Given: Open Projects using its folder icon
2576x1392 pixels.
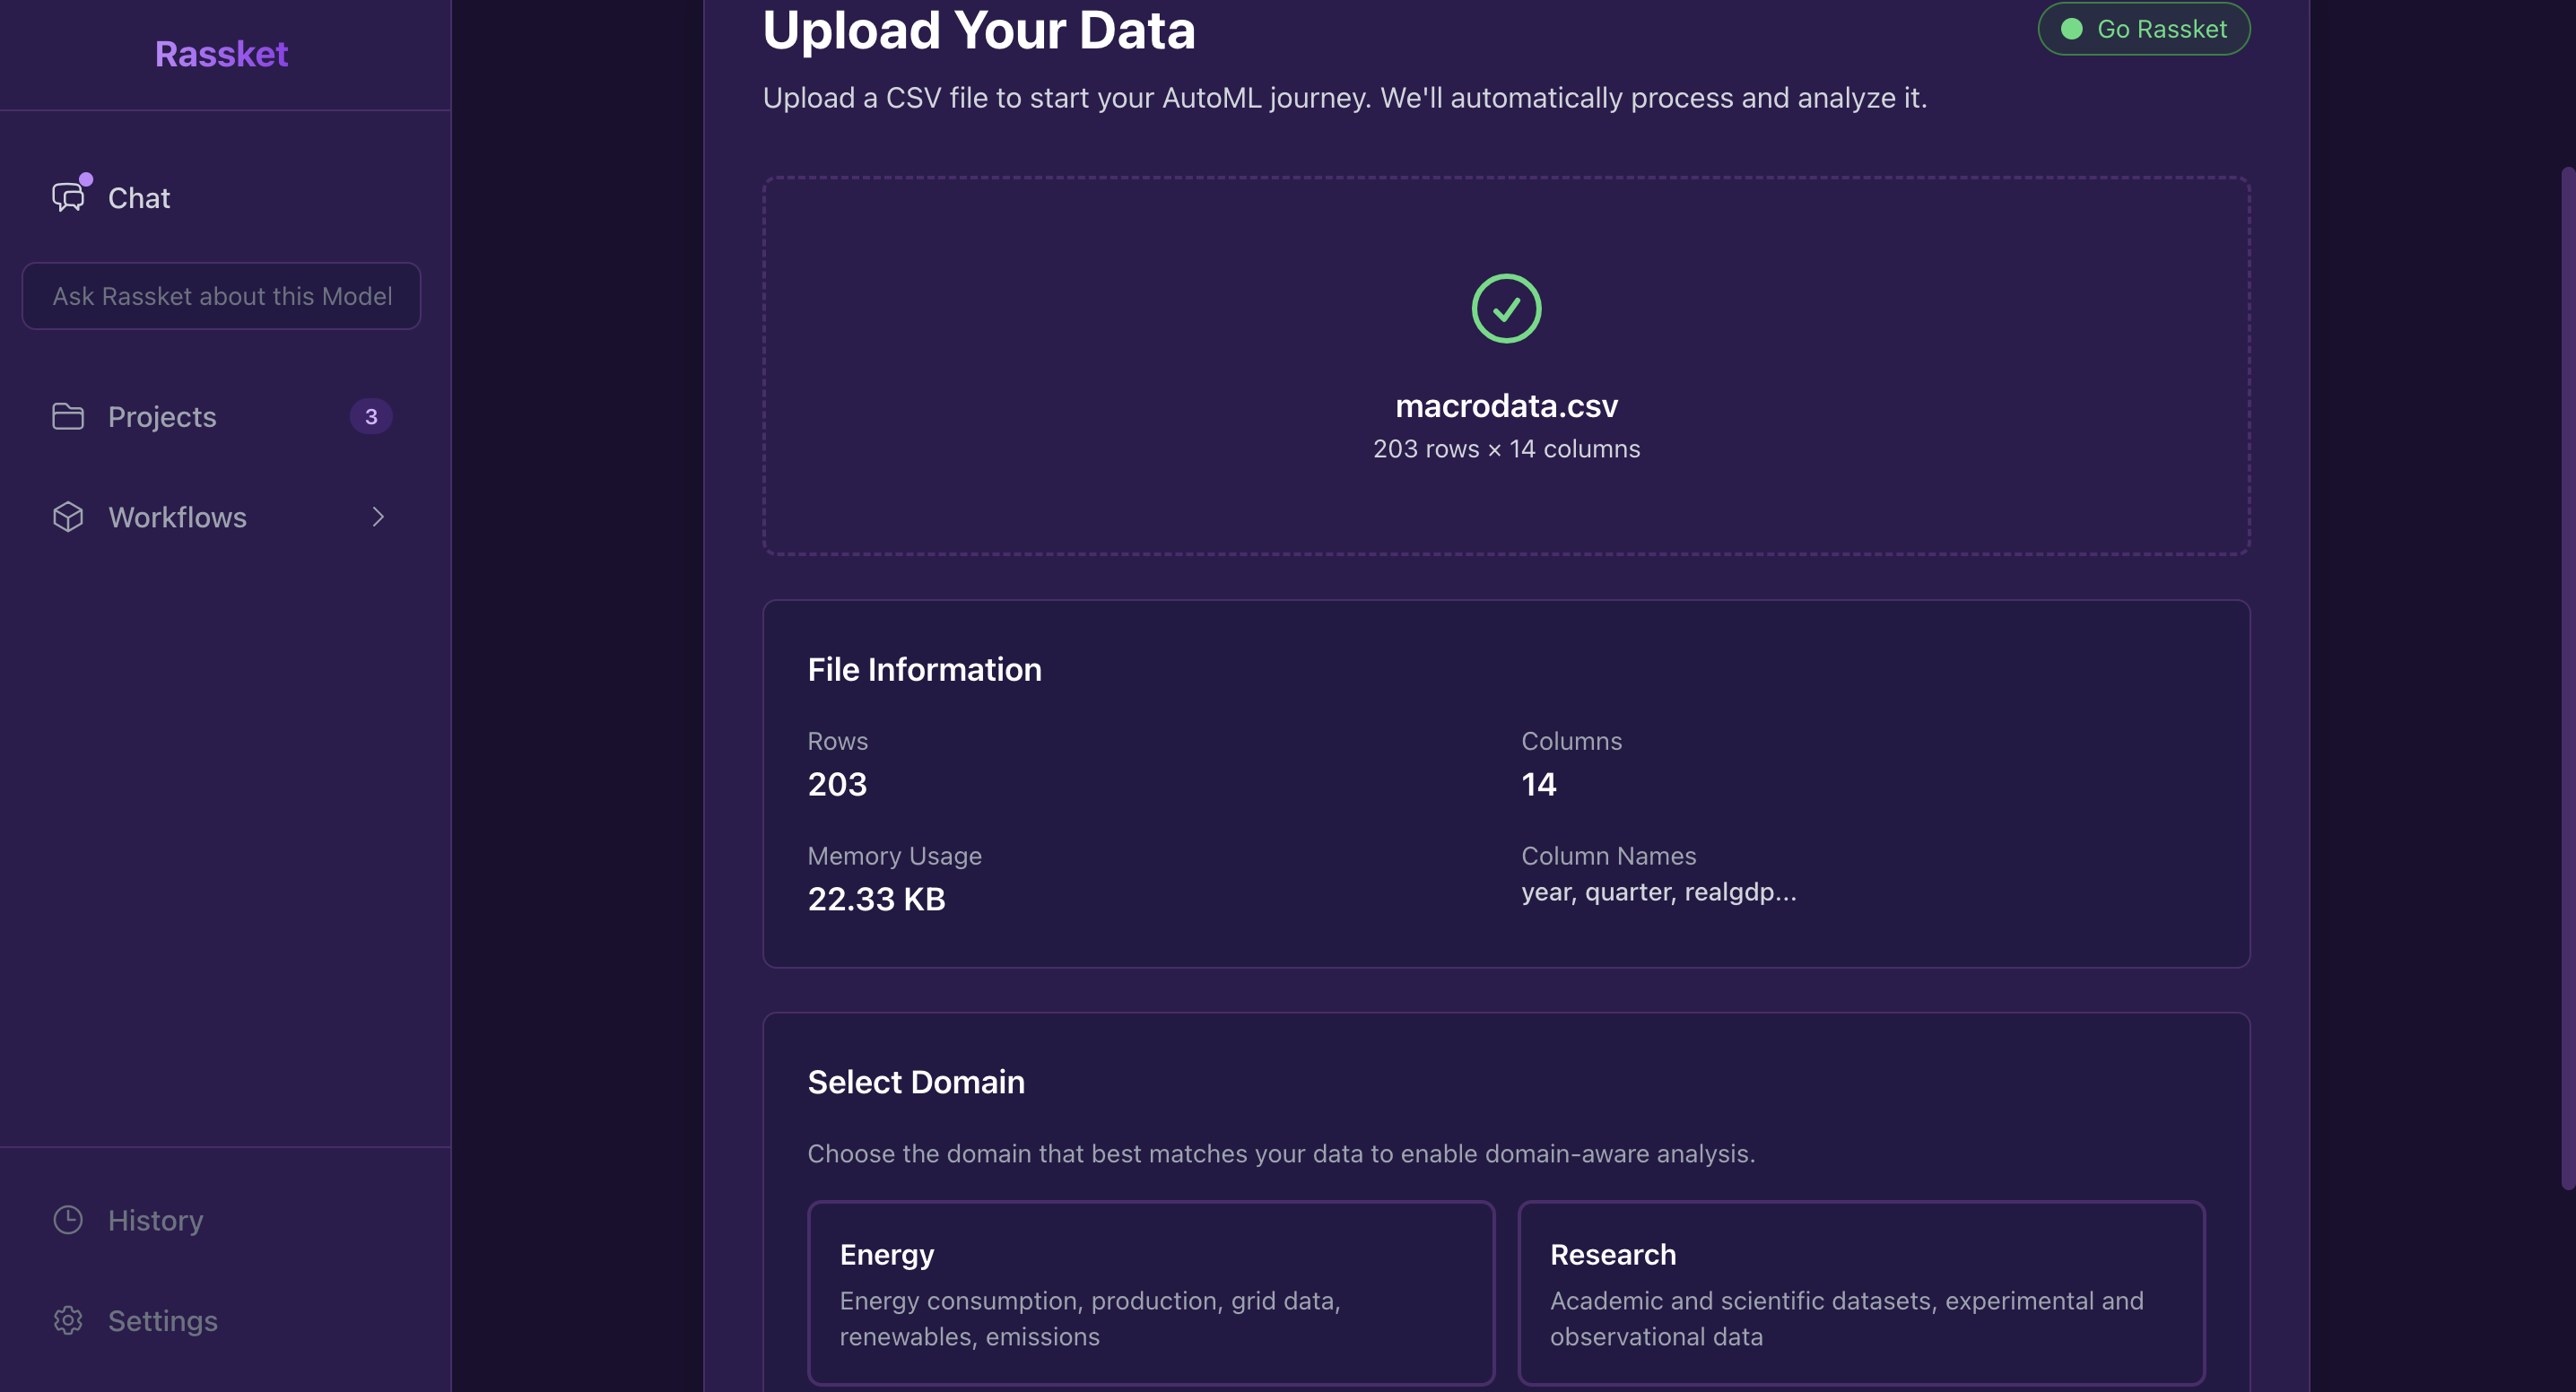Looking at the screenshot, I should coord(68,416).
